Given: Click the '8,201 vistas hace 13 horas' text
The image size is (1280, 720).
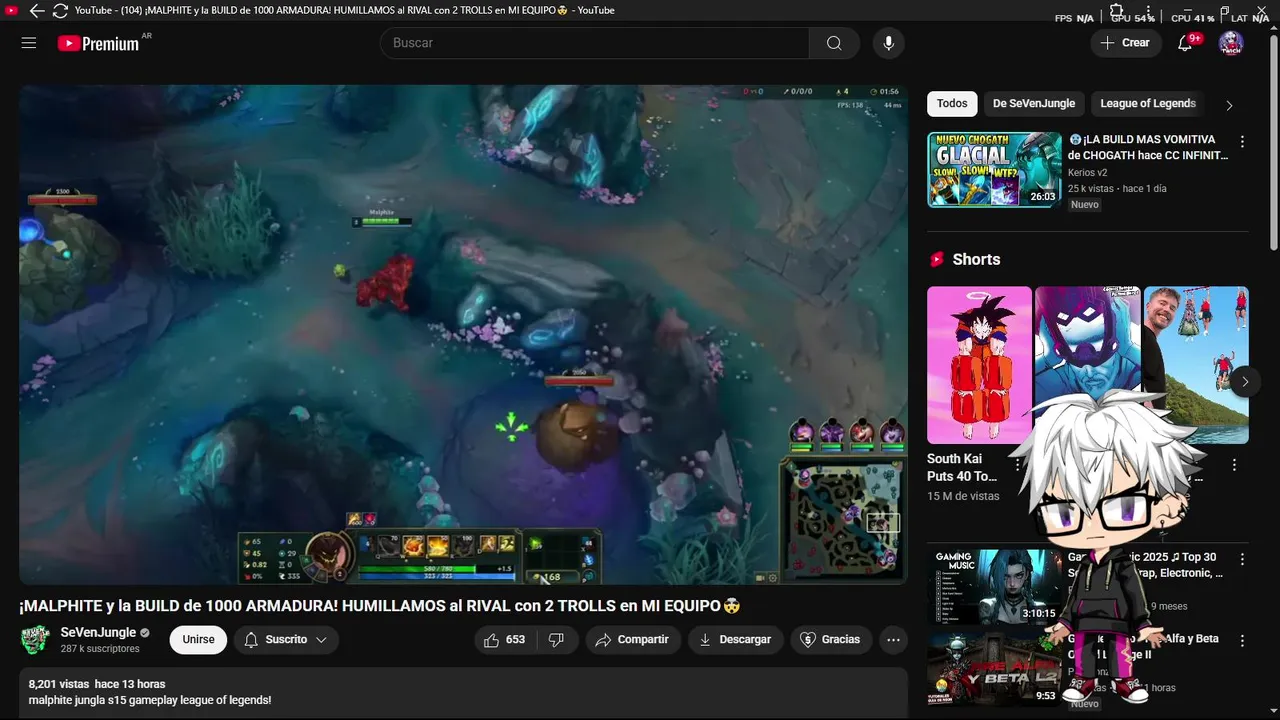Looking at the screenshot, I should coord(97,684).
